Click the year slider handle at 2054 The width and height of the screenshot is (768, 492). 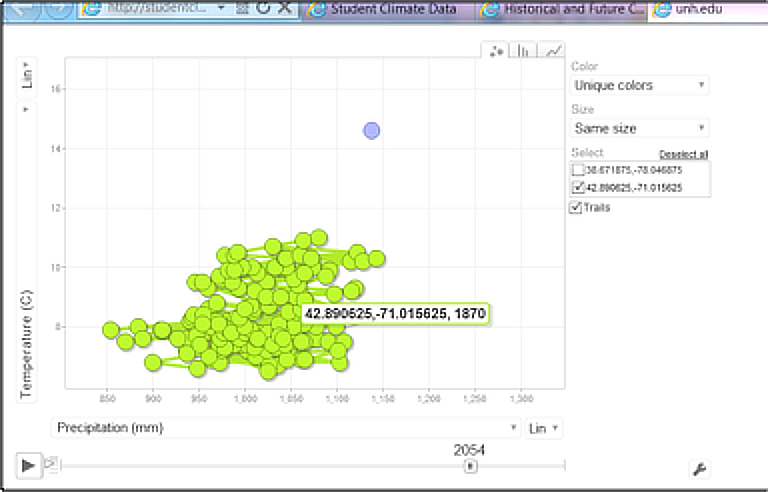(x=470, y=465)
